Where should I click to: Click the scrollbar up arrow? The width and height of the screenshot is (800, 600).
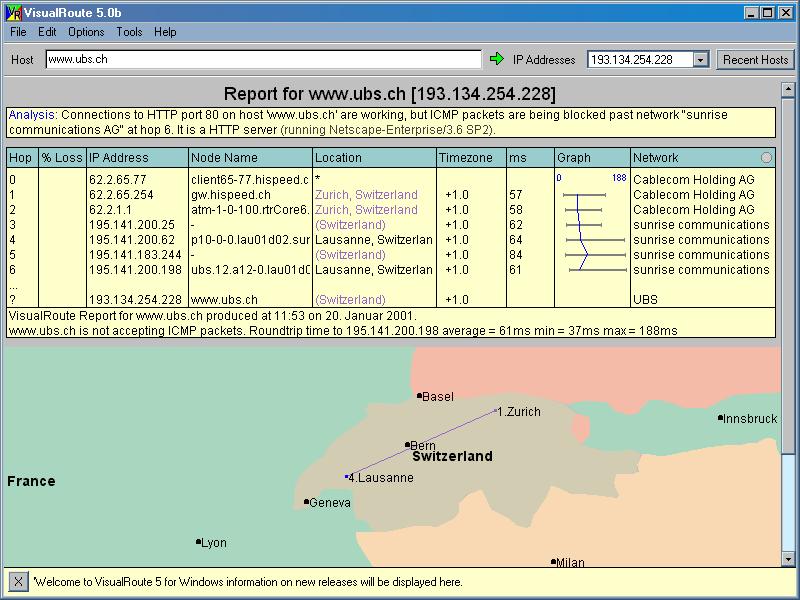[788, 90]
